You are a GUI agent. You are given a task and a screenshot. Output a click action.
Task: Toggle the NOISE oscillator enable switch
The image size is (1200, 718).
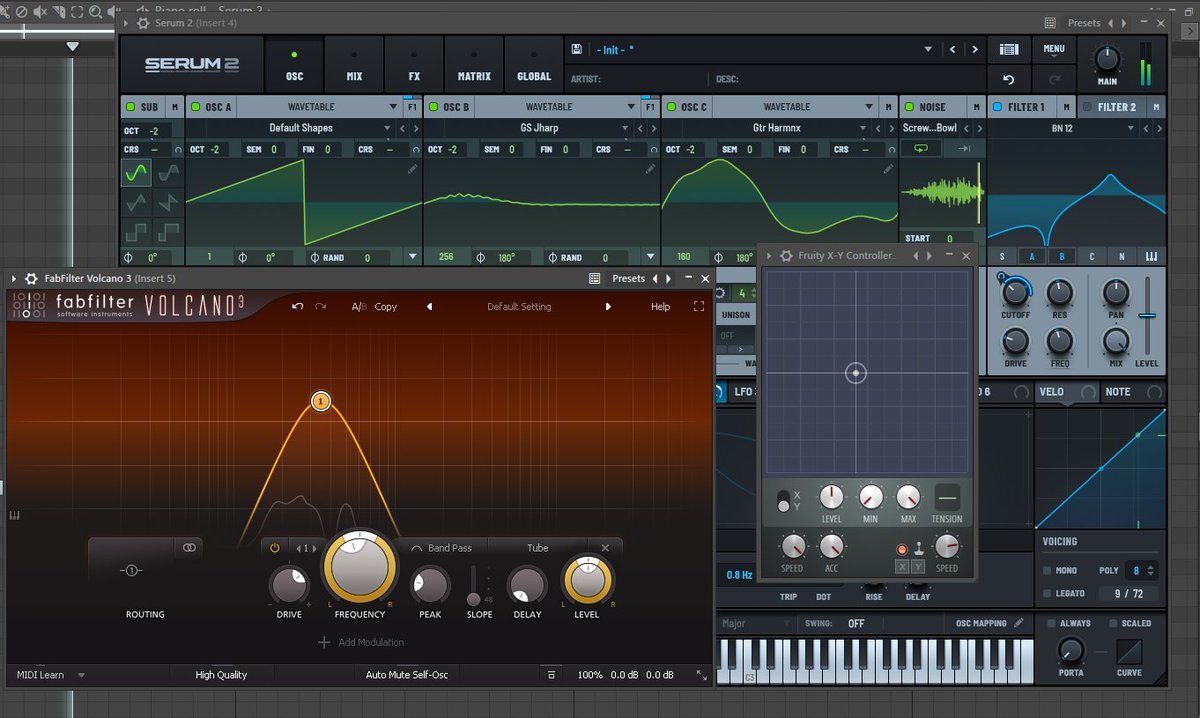coord(909,107)
